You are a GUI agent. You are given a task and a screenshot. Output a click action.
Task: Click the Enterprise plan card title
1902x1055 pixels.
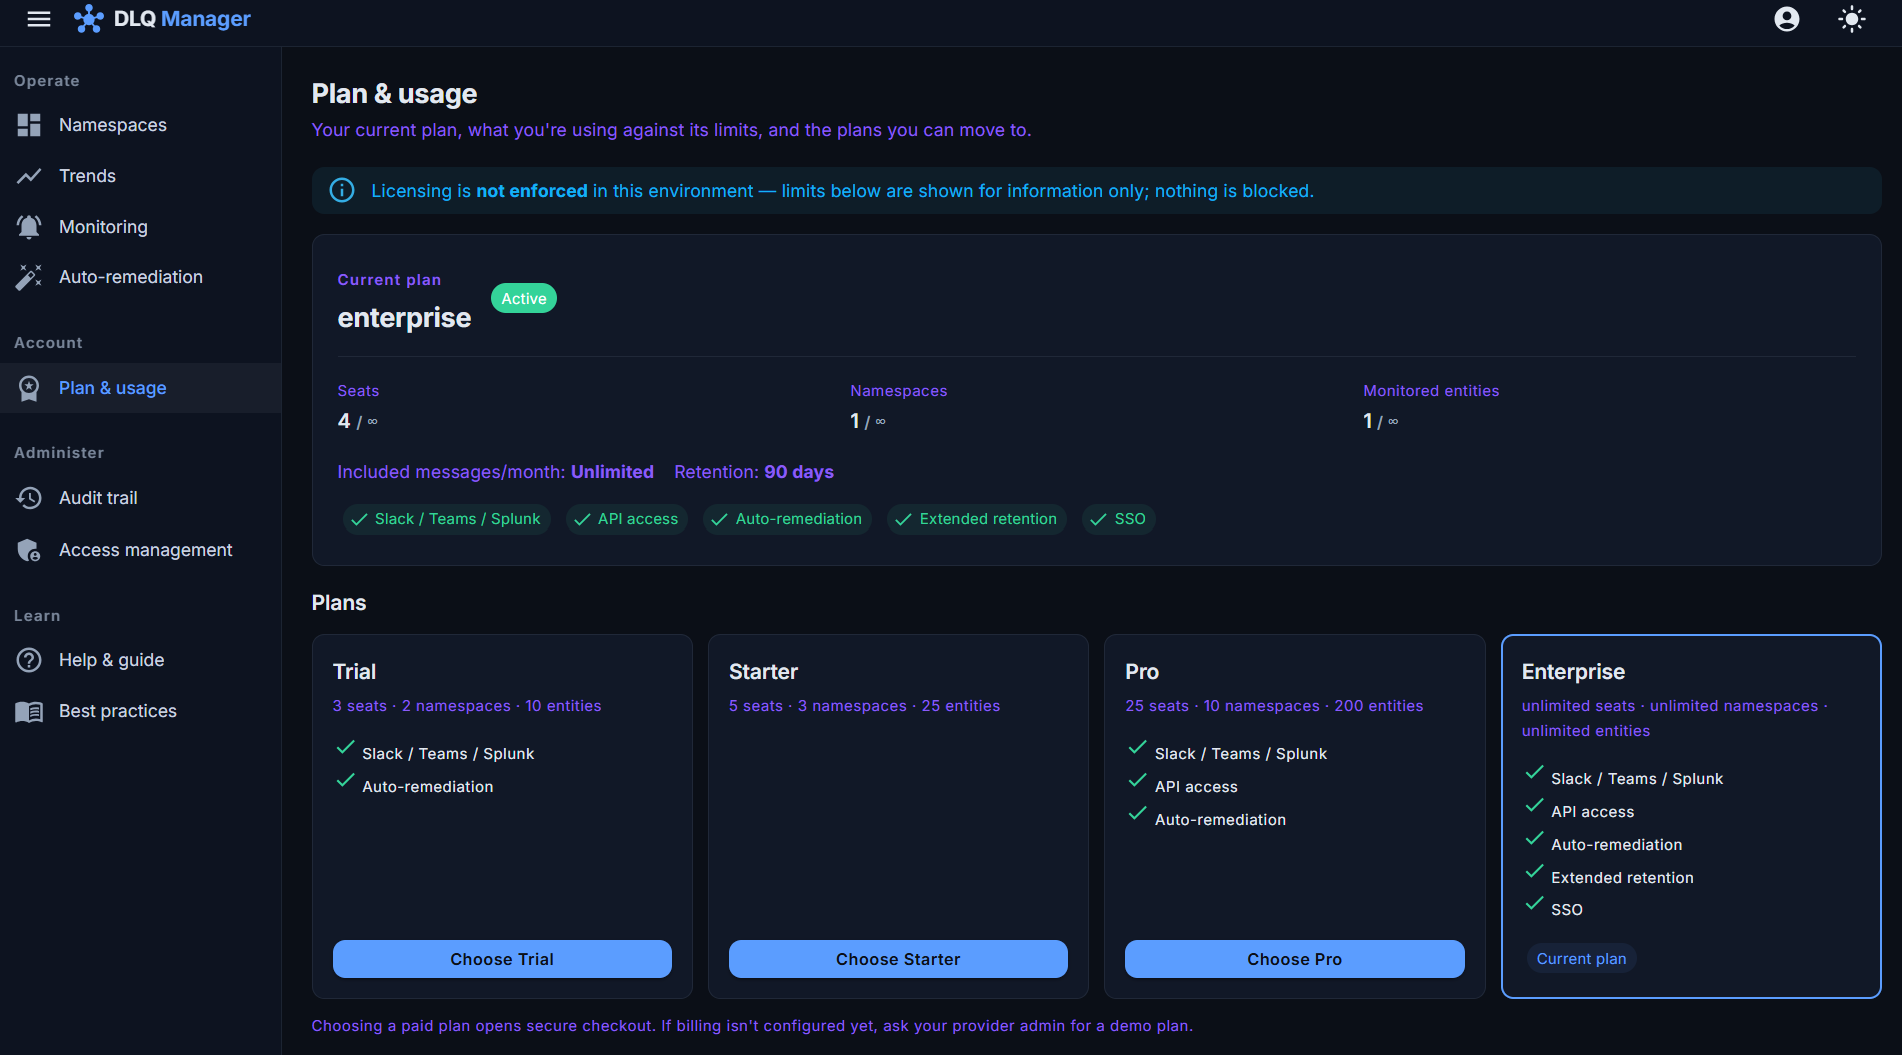click(1573, 672)
